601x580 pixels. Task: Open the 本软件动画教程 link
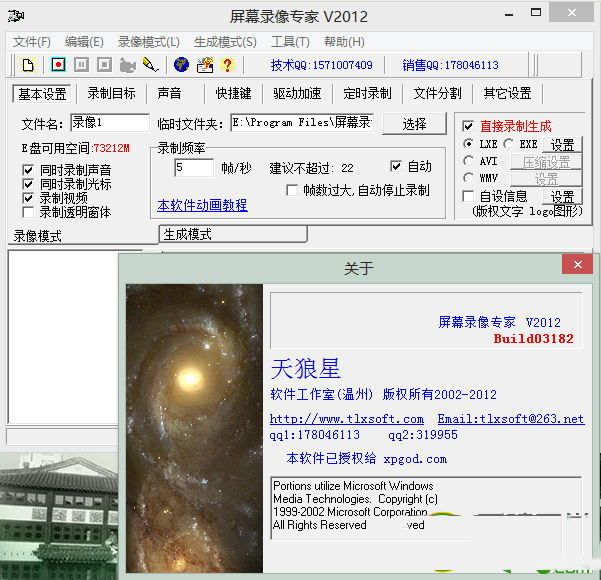pyautogui.click(x=202, y=205)
